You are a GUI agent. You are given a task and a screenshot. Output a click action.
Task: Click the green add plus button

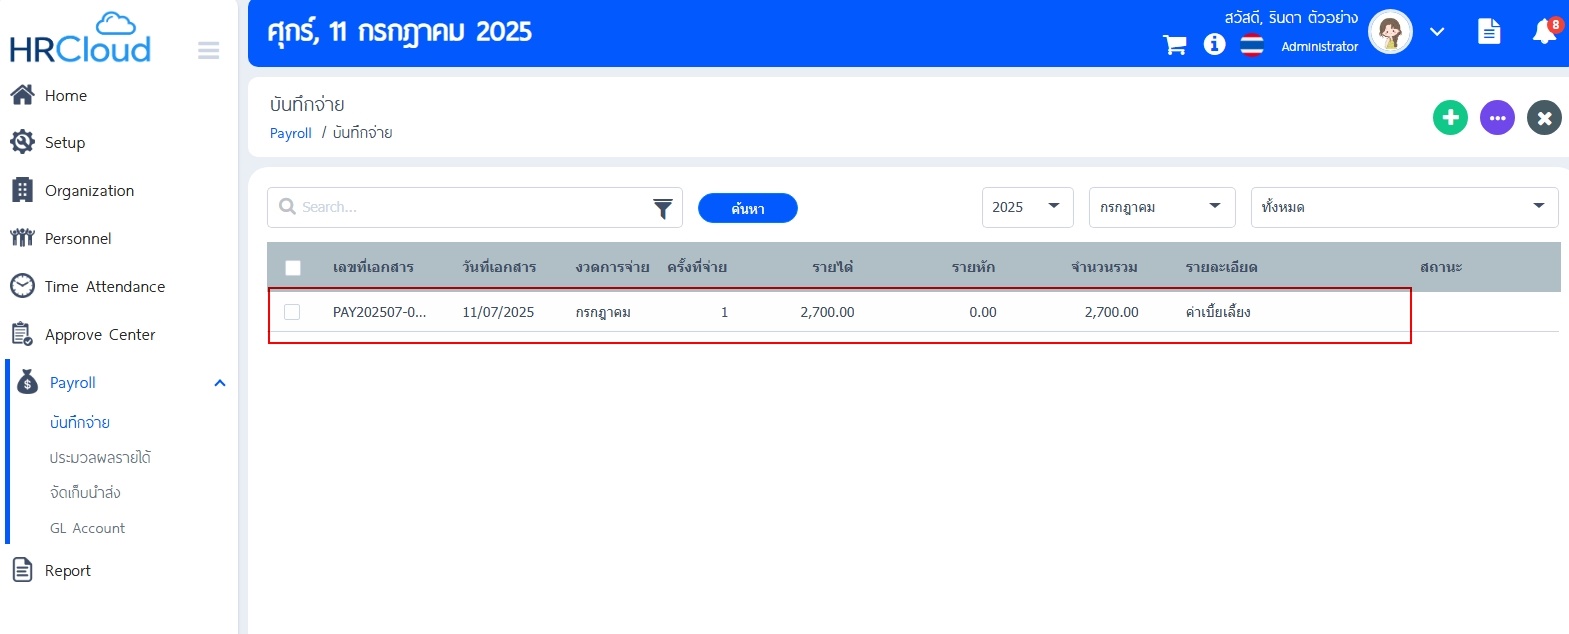pyautogui.click(x=1450, y=118)
